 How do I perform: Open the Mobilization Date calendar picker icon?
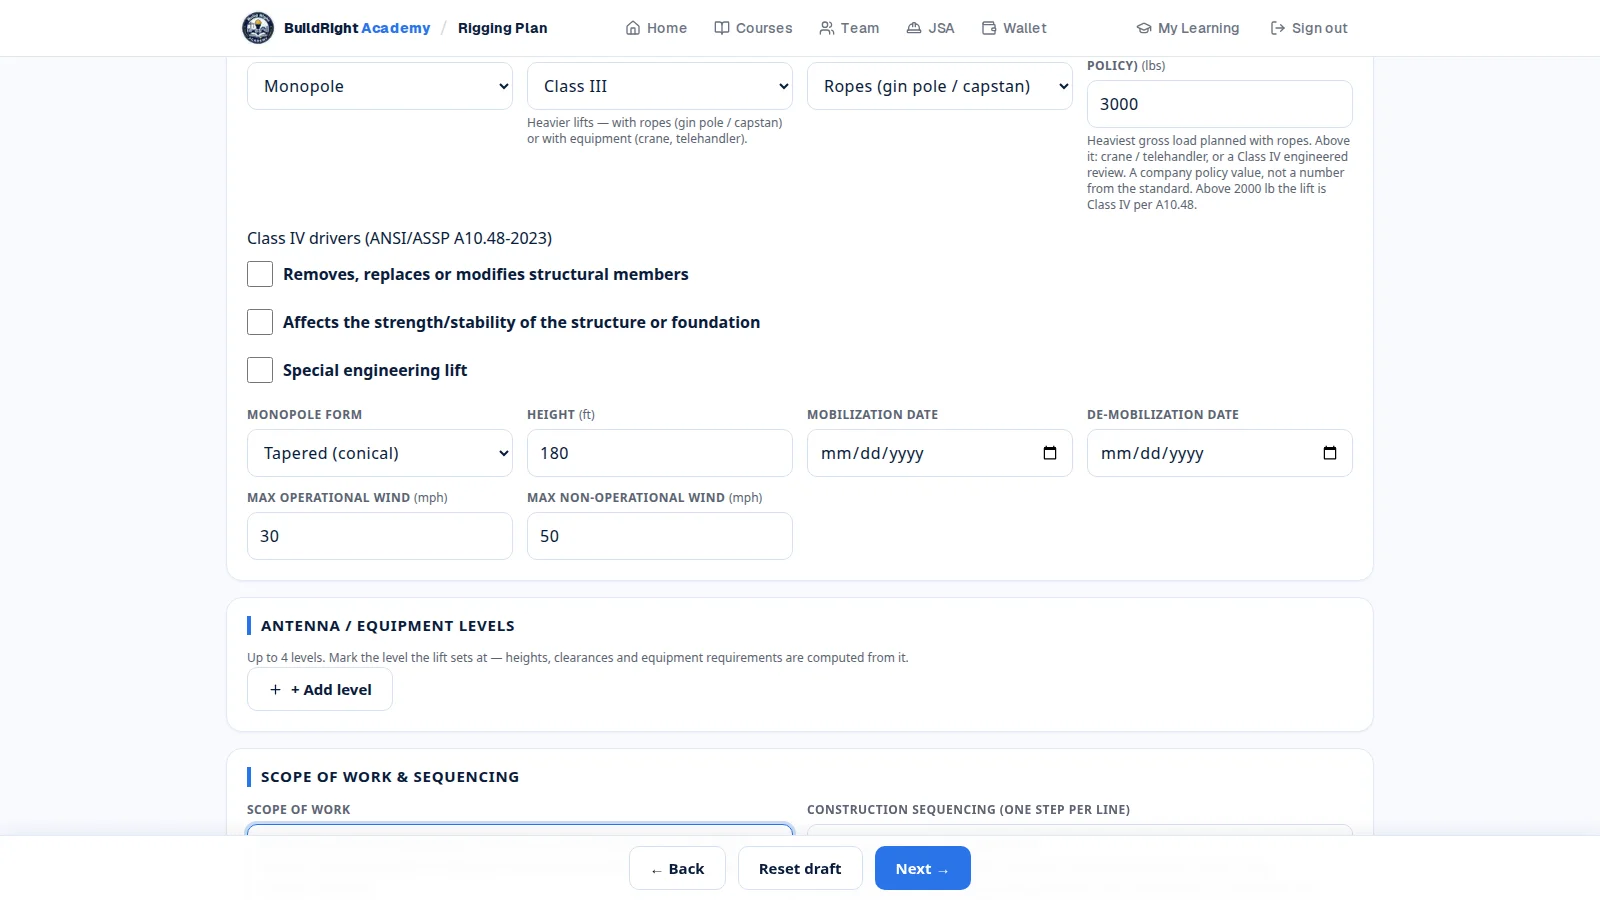tap(1050, 453)
